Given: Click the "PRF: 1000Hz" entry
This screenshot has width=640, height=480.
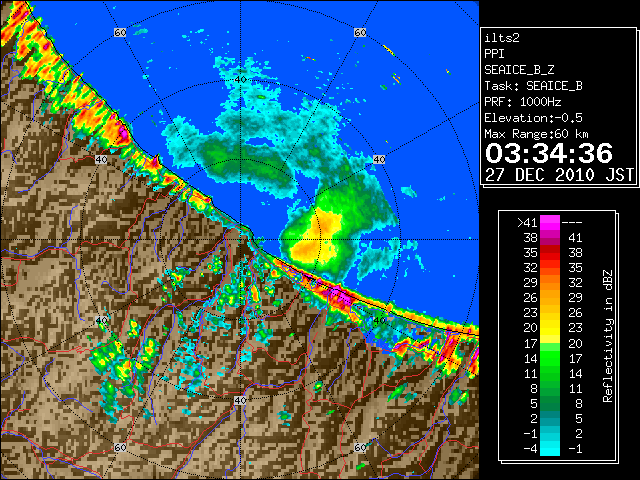Looking at the screenshot, I should pyautogui.click(x=523, y=102).
